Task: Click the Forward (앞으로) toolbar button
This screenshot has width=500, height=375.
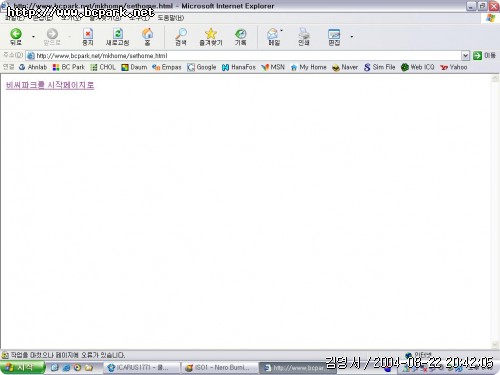Action: (x=52, y=36)
